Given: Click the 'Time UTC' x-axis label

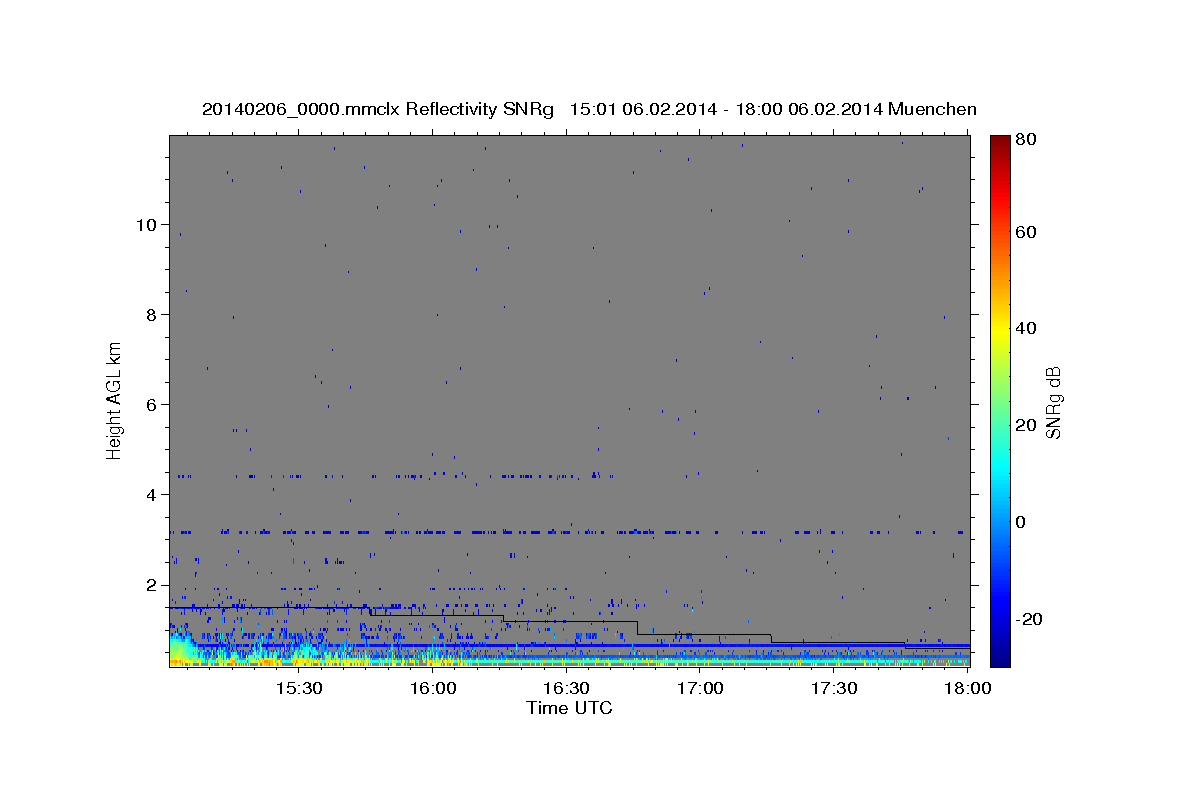Looking at the screenshot, I should 569,708.
